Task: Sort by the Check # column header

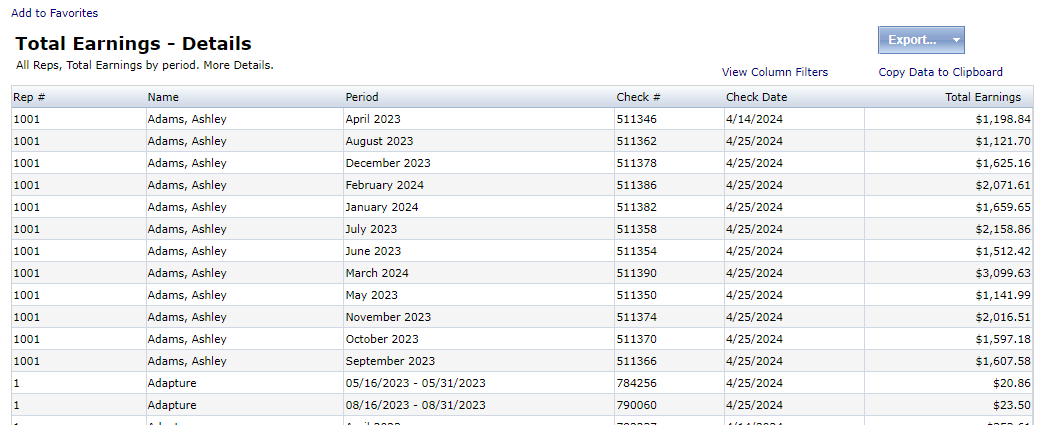Action: point(638,97)
